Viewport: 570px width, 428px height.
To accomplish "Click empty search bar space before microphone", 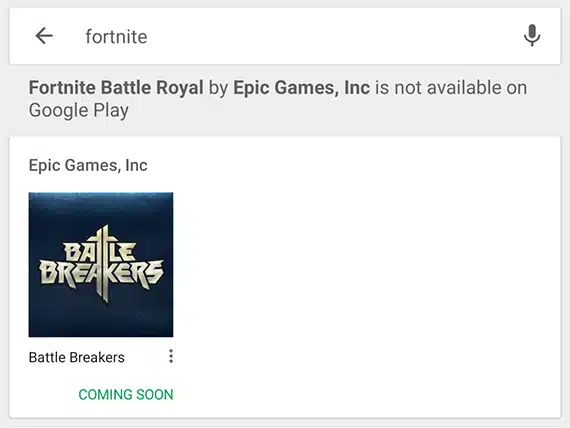I will pos(327,36).
